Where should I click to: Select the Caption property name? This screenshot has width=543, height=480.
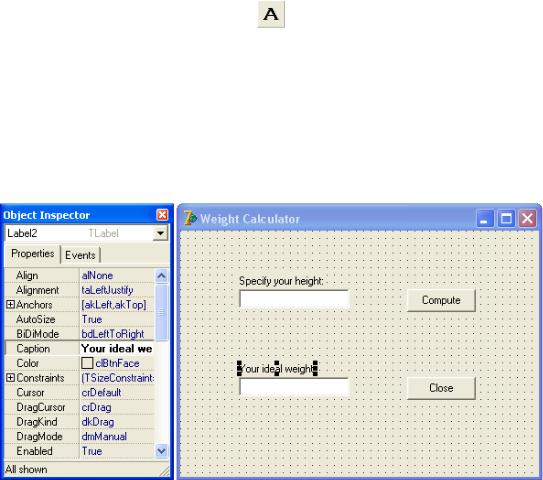point(33,349)
